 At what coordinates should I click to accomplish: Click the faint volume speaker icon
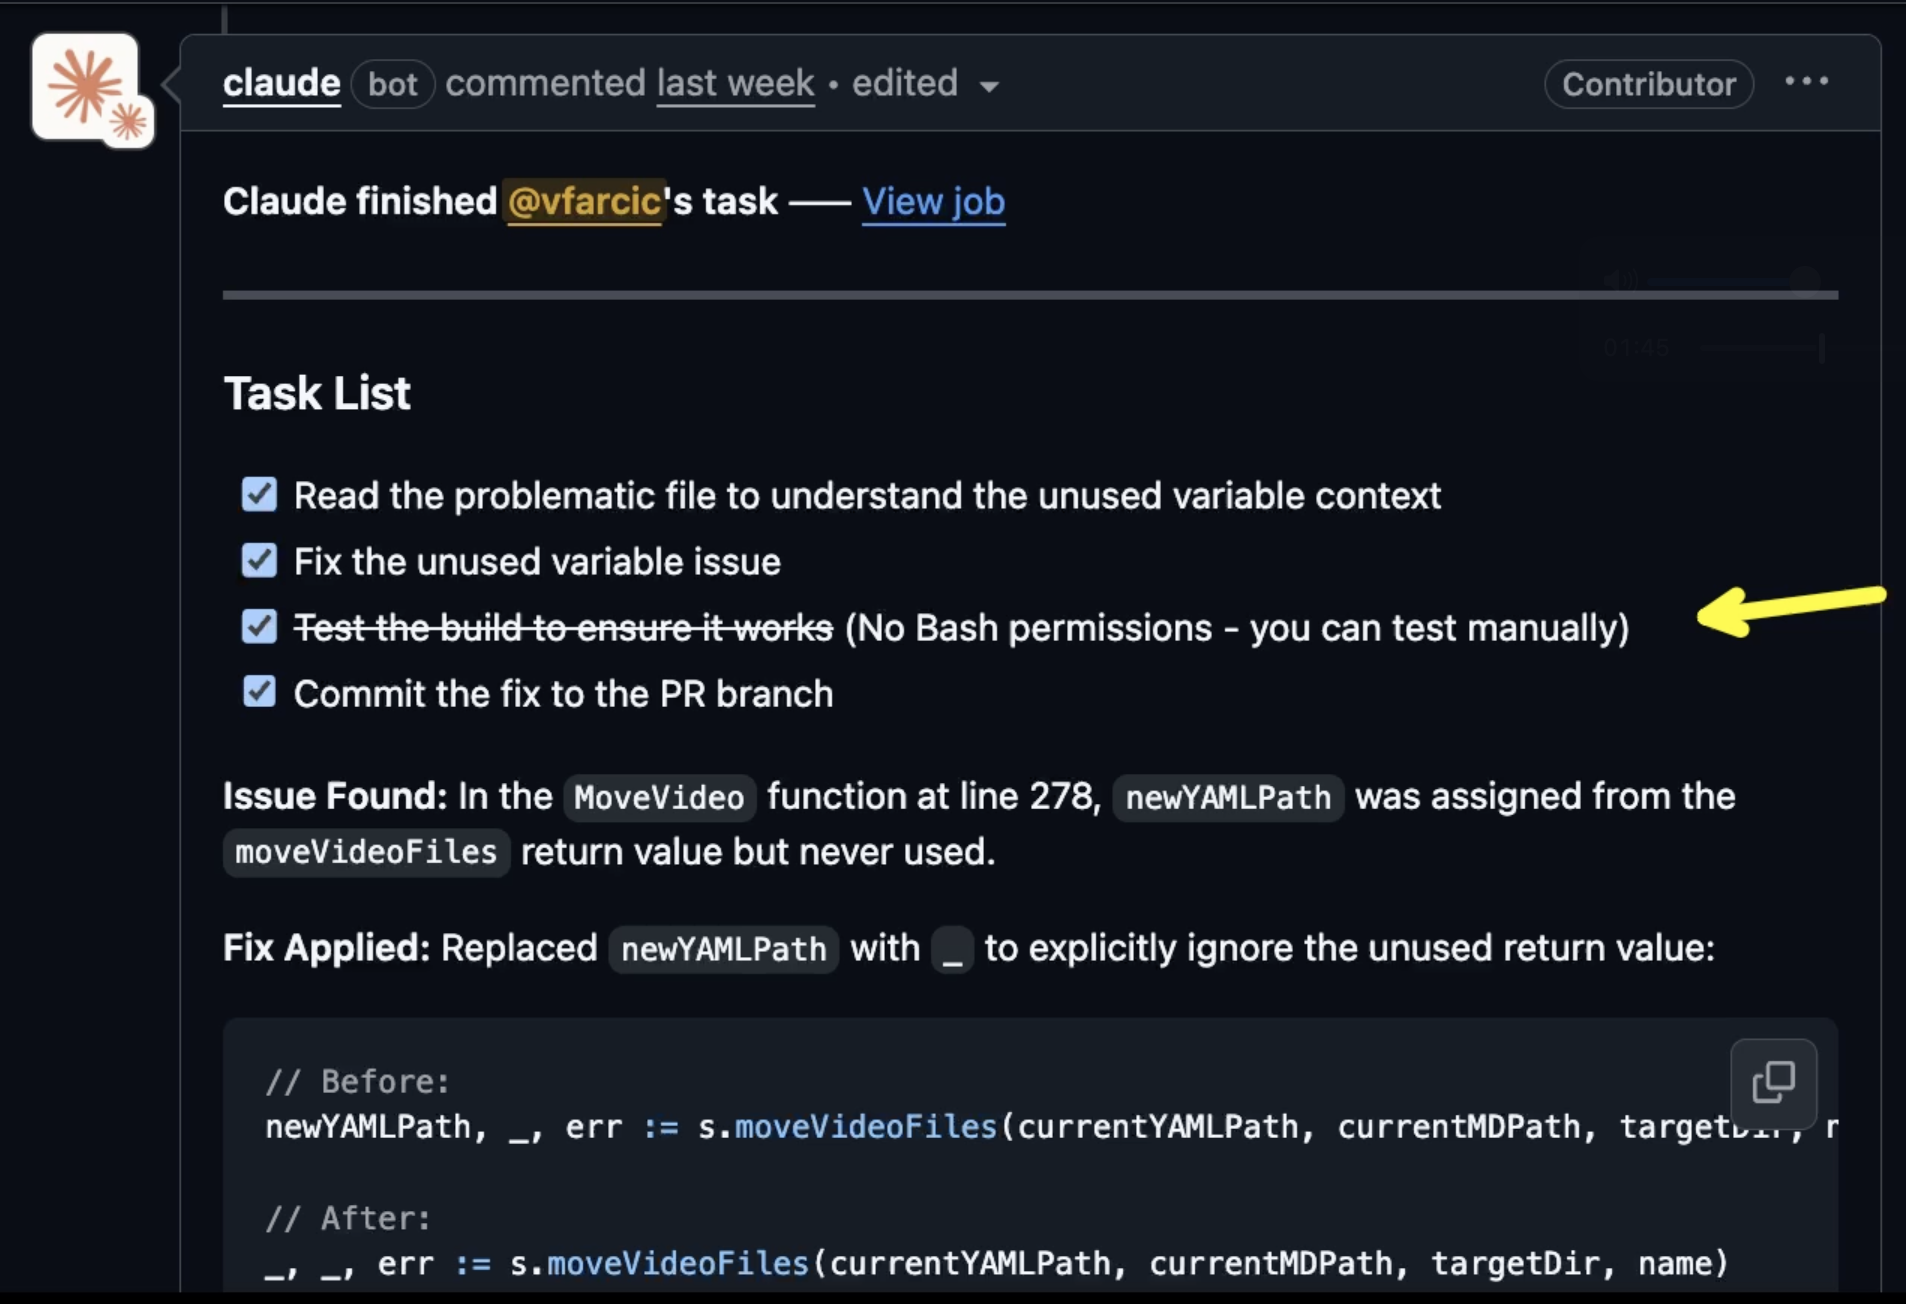[x=1621, y=282]
